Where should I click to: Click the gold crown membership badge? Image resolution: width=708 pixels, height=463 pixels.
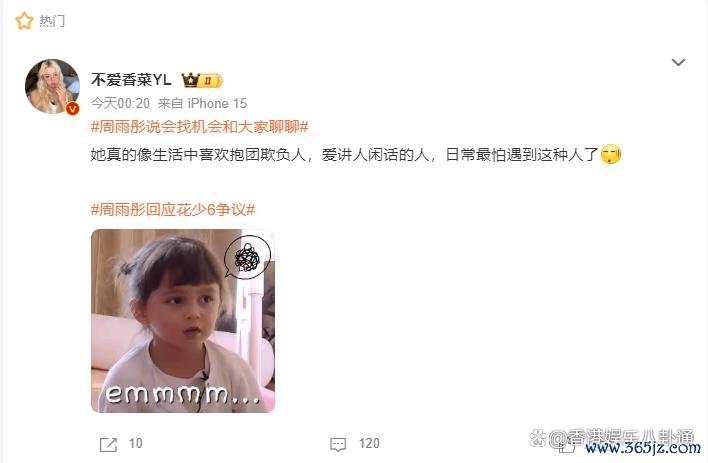pos(202,80)
